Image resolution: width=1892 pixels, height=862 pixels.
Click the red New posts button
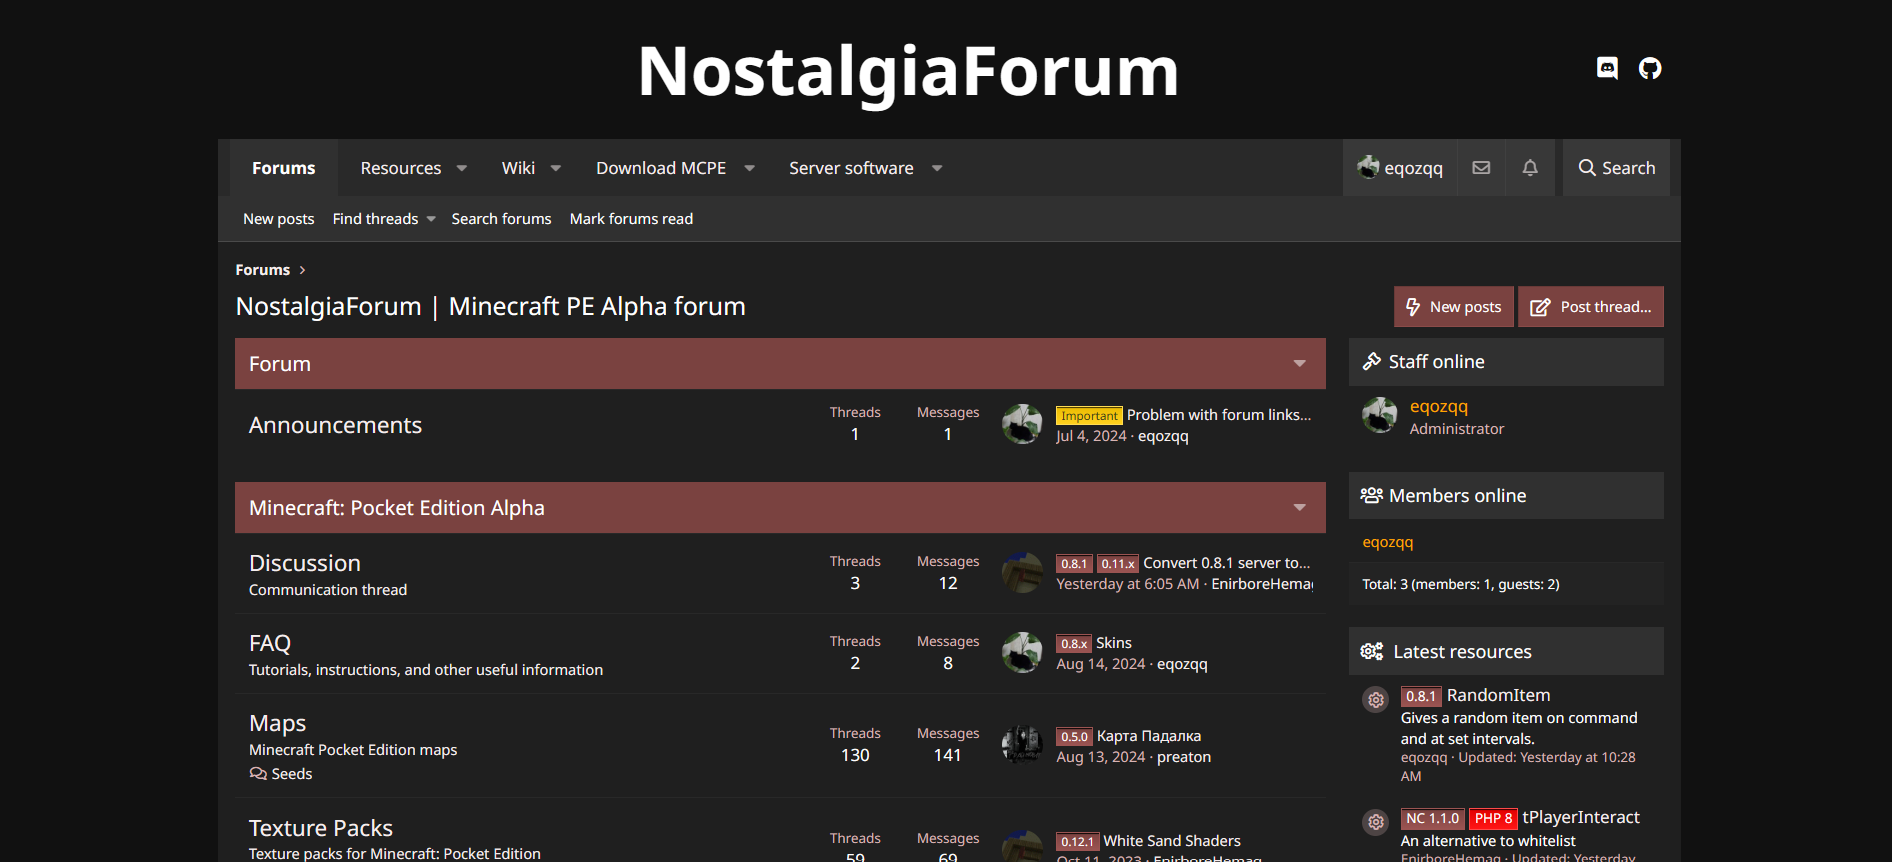coord(1454,307)
